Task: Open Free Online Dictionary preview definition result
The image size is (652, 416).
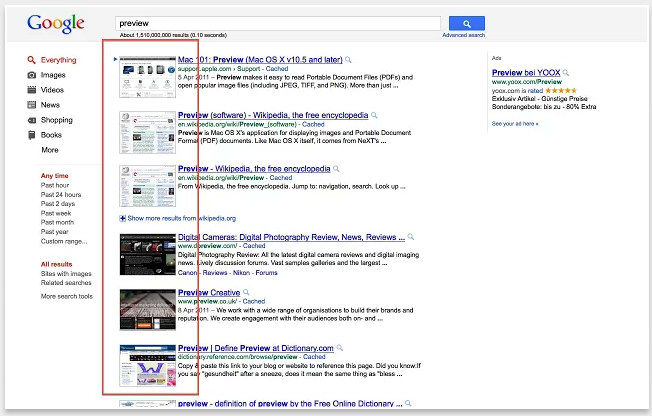Action: [x=290, y=404]
